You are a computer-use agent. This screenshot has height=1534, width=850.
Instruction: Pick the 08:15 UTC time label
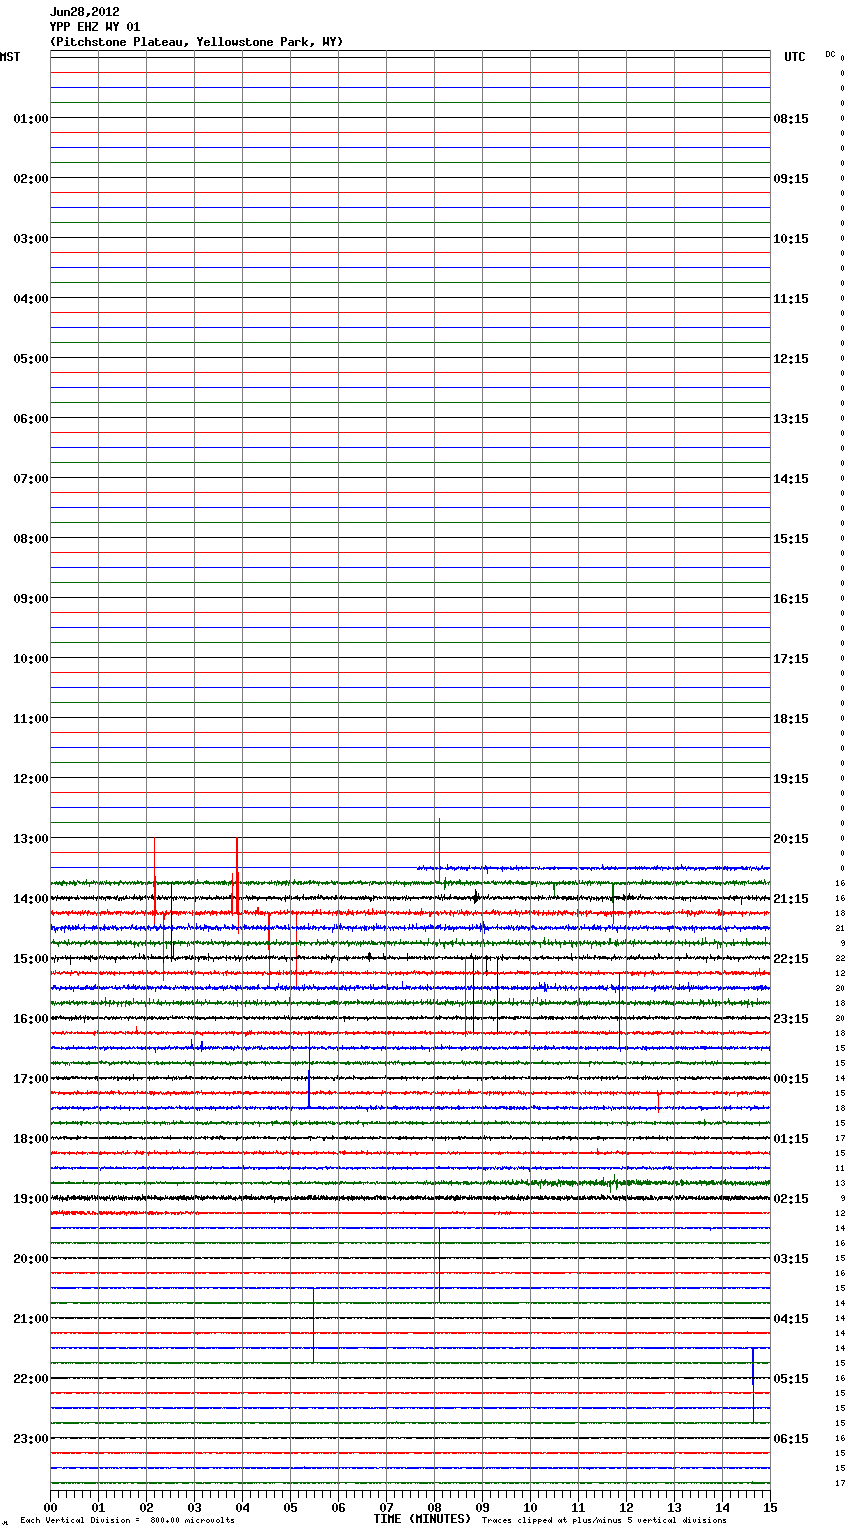pyautogui.click(x=791, y=119)
